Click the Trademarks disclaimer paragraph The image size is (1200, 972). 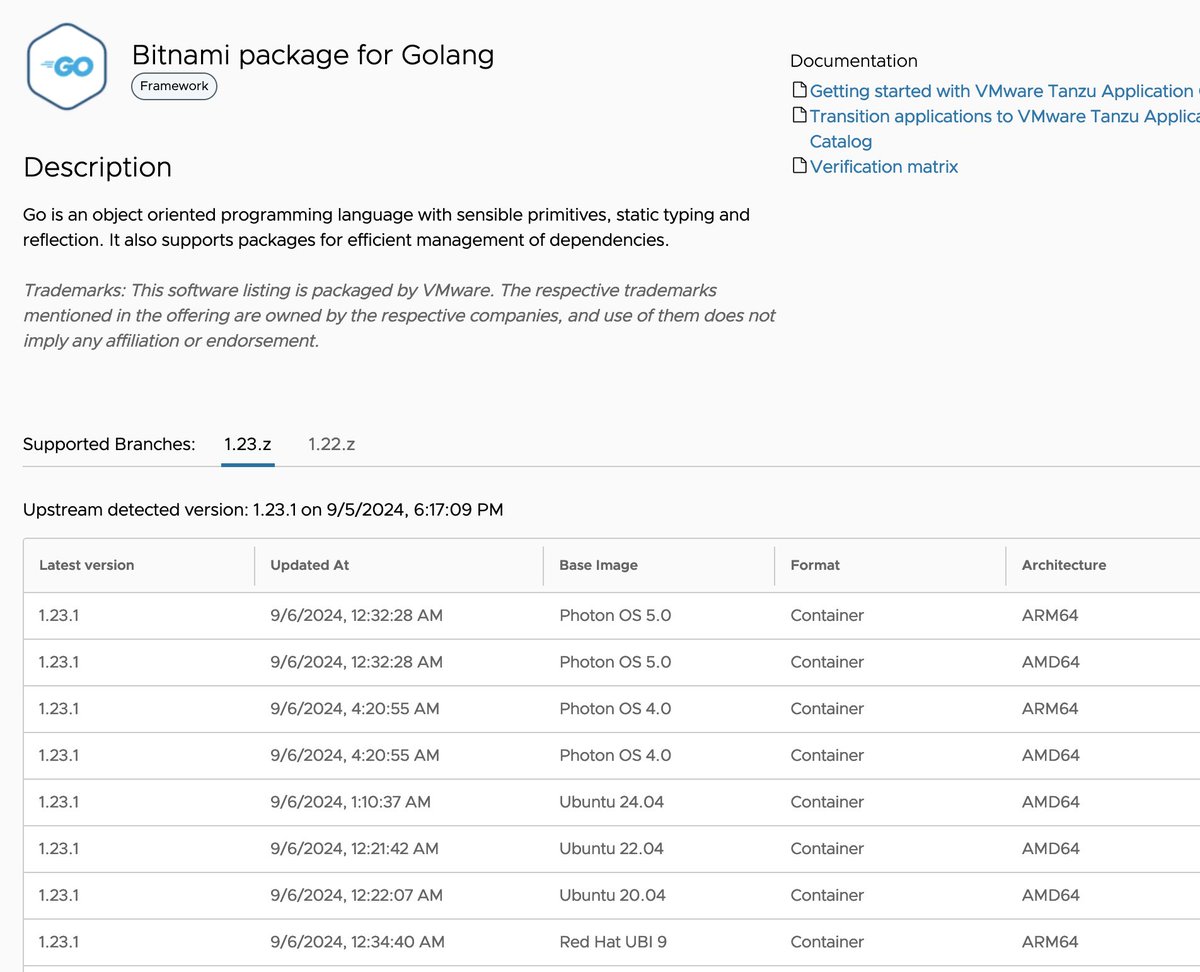coord(399,316)
